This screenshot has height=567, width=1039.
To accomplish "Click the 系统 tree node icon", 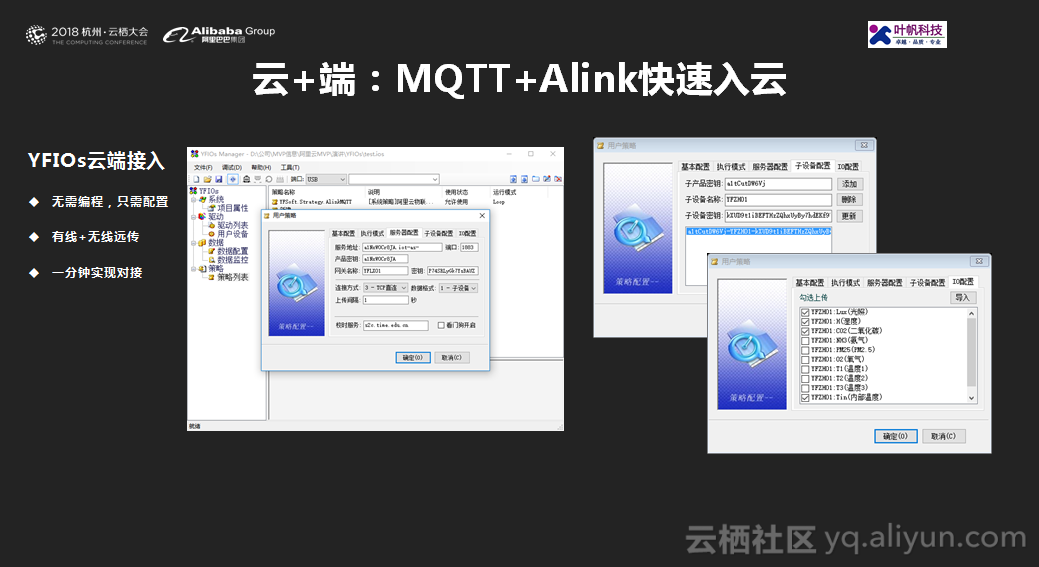I will coord(204,199).
